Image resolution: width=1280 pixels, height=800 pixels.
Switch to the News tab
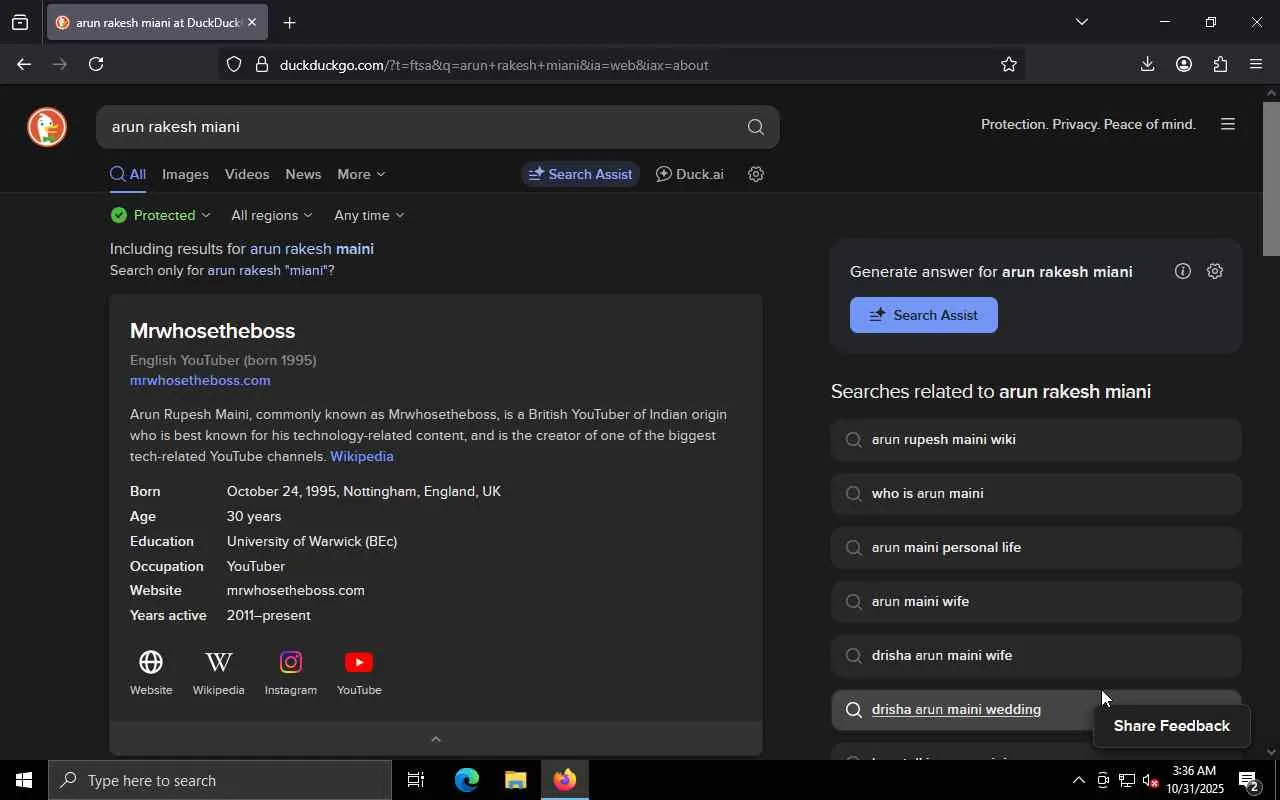[303, 174]
